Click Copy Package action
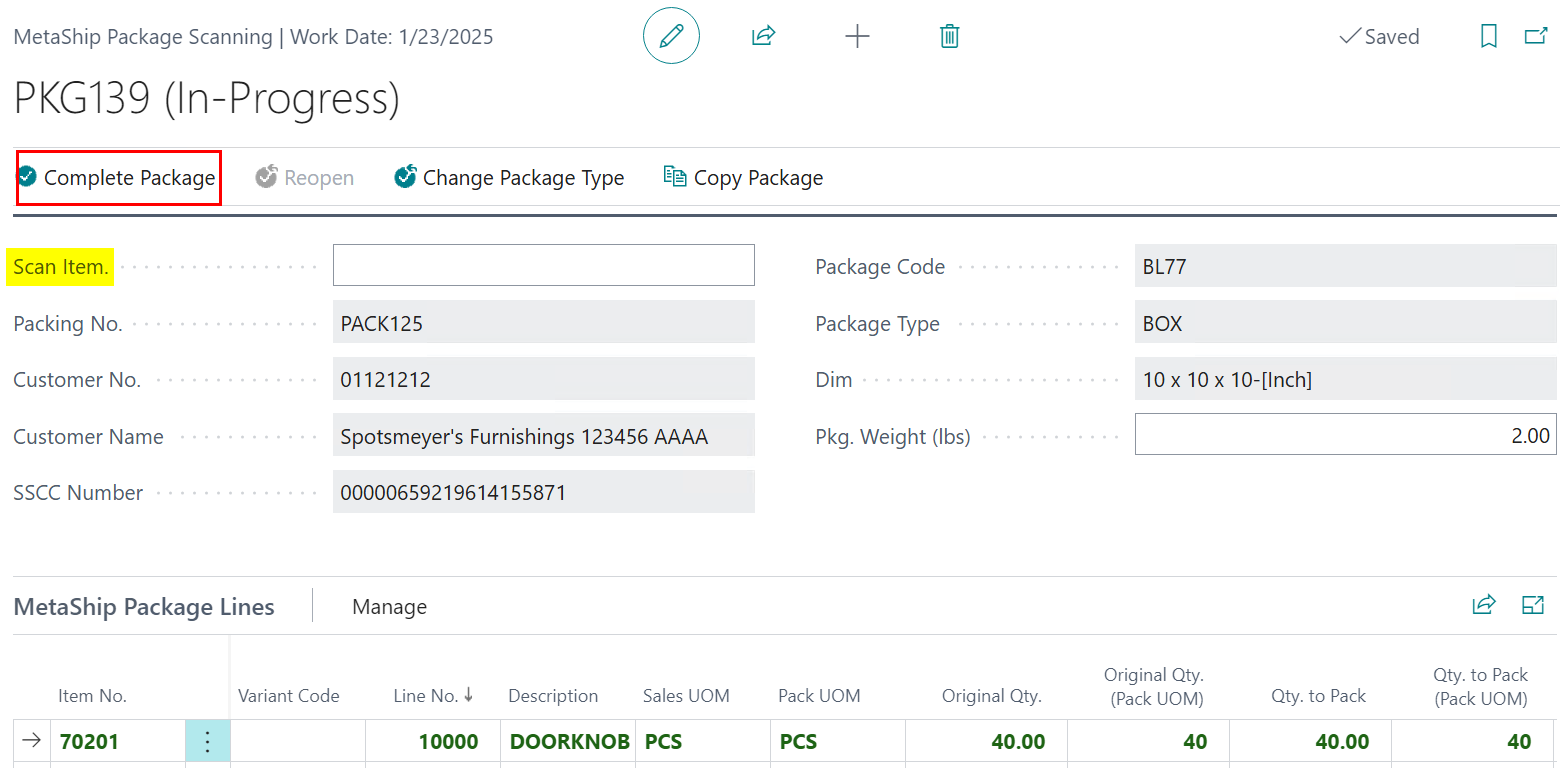Image resolution: width=1560 pixels, height=768 pixels. (x=743, y=178)
